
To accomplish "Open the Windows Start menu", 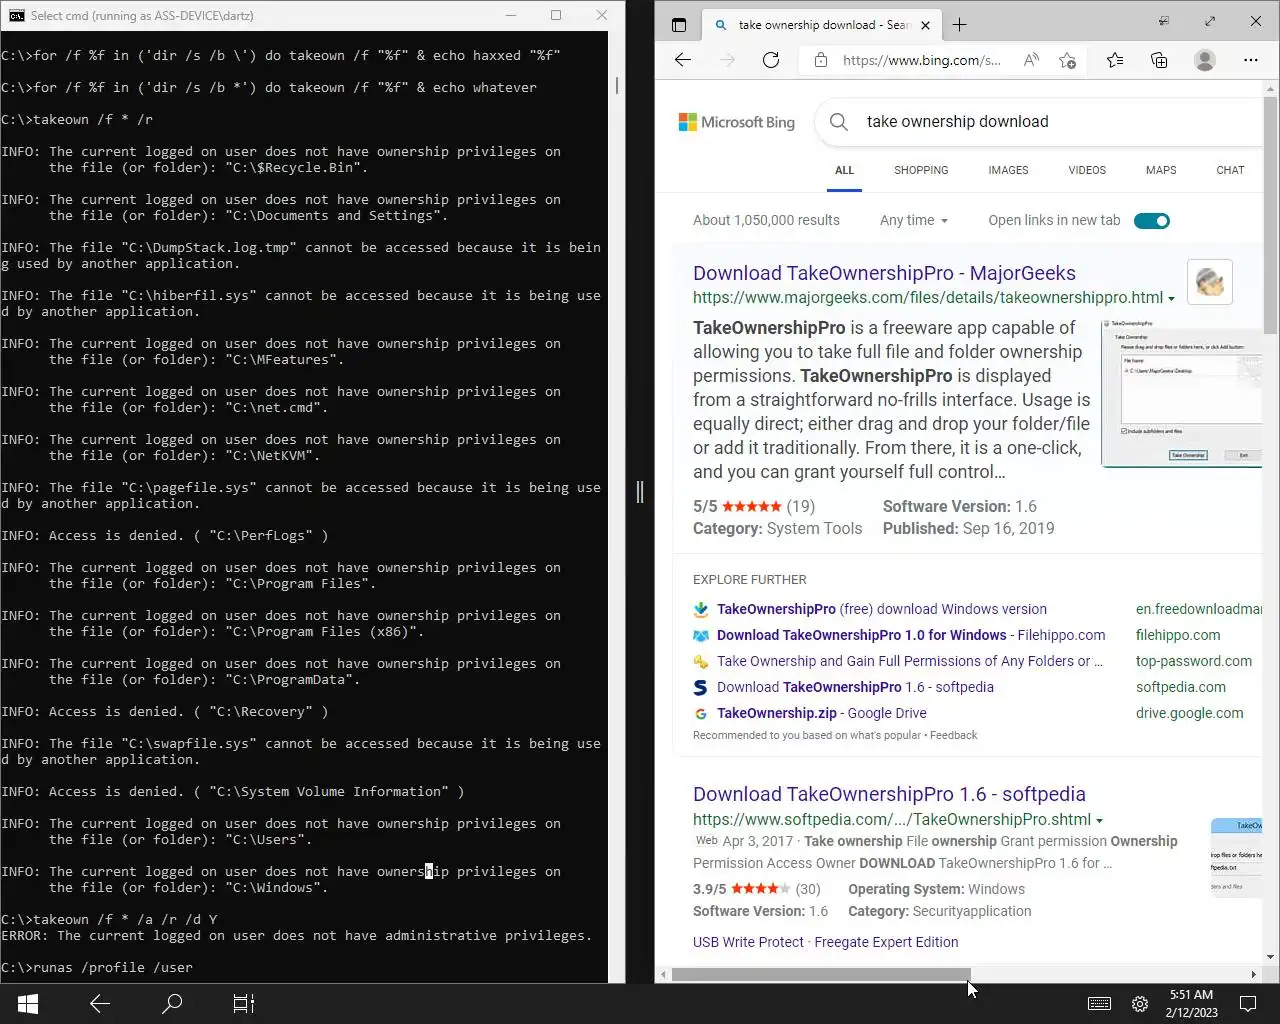I will 28,1003.
